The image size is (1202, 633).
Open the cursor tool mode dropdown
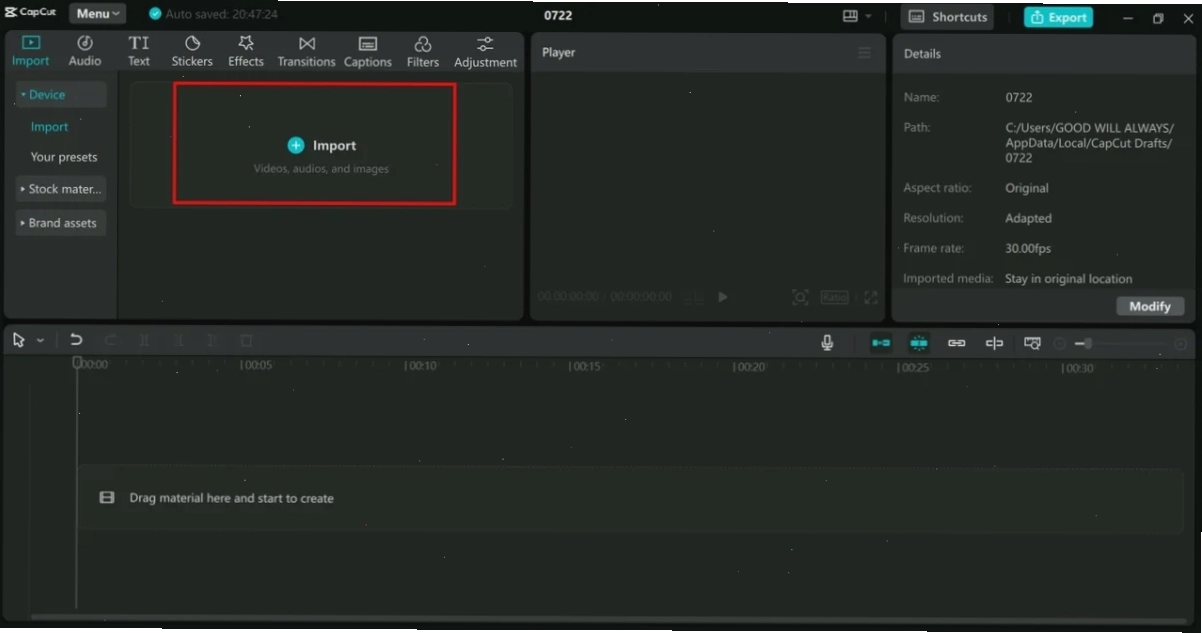(x=40, y=341)
